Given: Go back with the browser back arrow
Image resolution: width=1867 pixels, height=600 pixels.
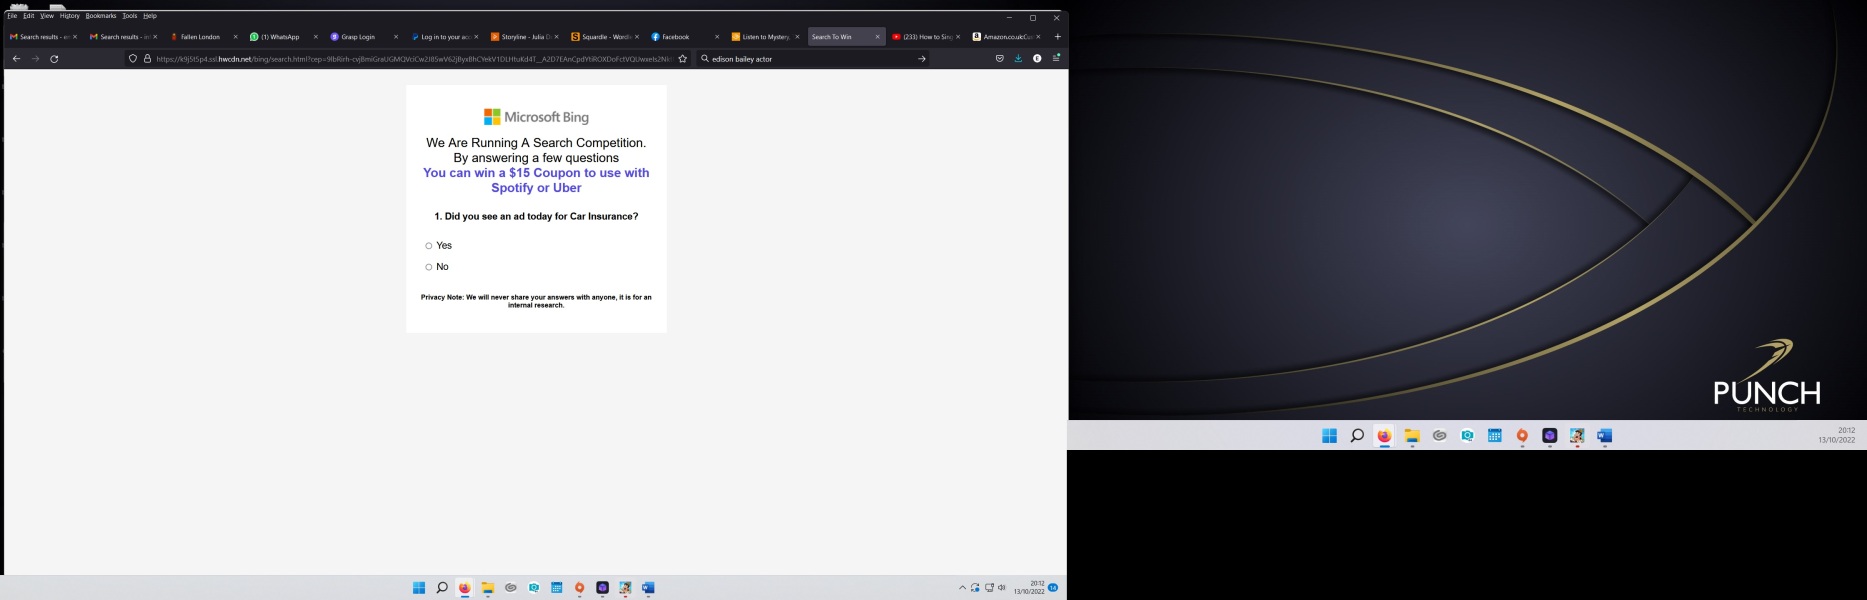Looking at the screenshot, I should pos(16,59).
